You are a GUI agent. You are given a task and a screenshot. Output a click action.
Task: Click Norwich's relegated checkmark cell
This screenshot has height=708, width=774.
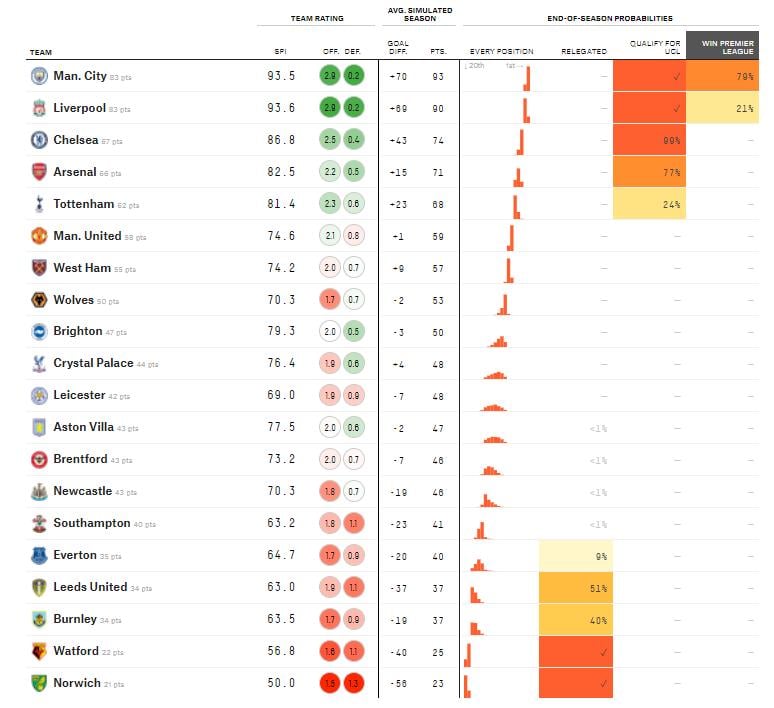(x=576, y=683)
